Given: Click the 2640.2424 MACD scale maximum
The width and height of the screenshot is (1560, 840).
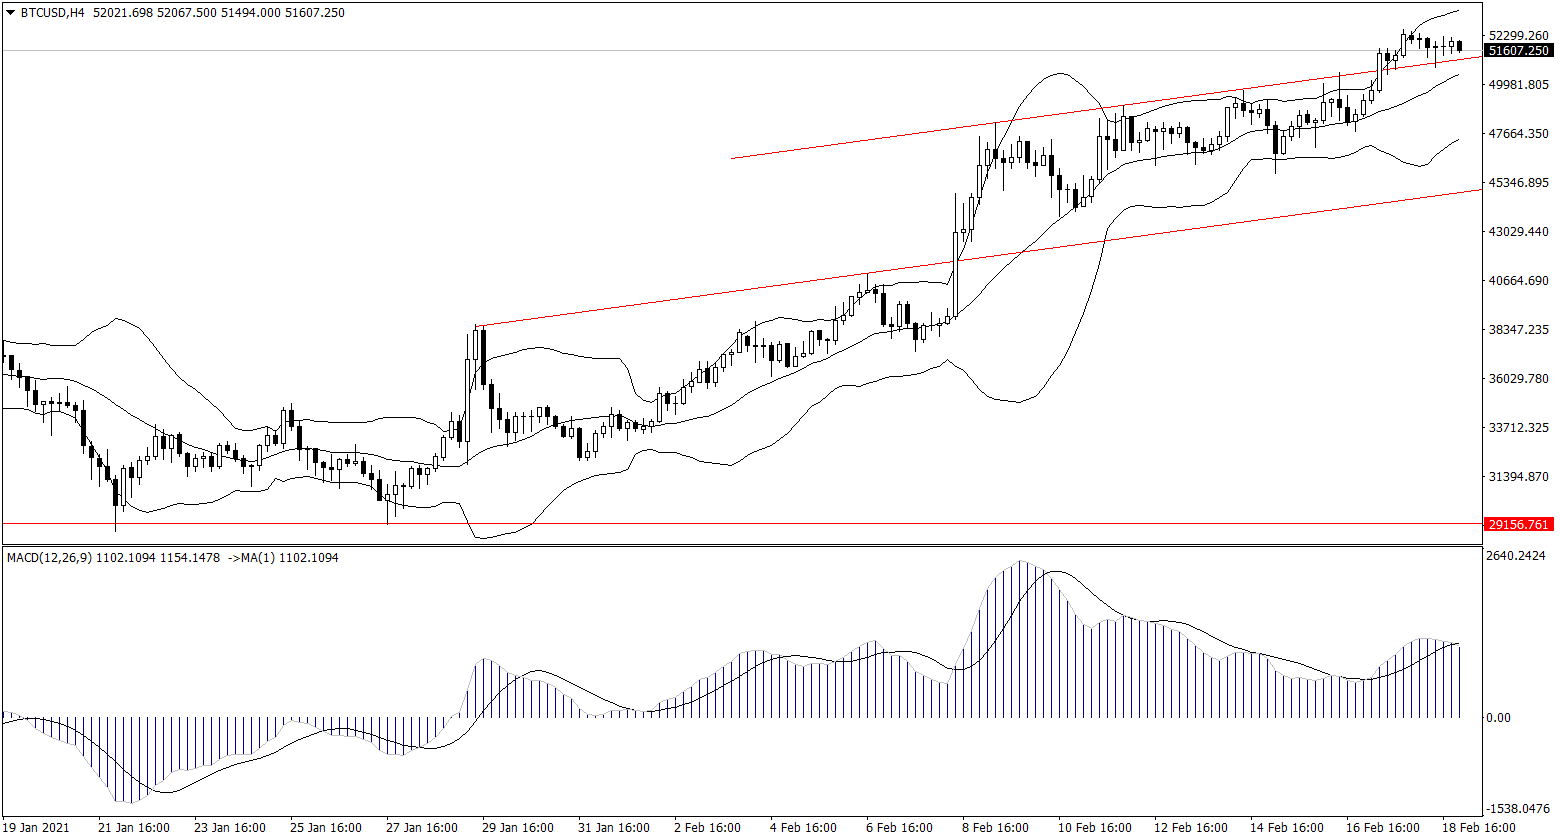Looking at the screenshot, I should pos(1518,556).
